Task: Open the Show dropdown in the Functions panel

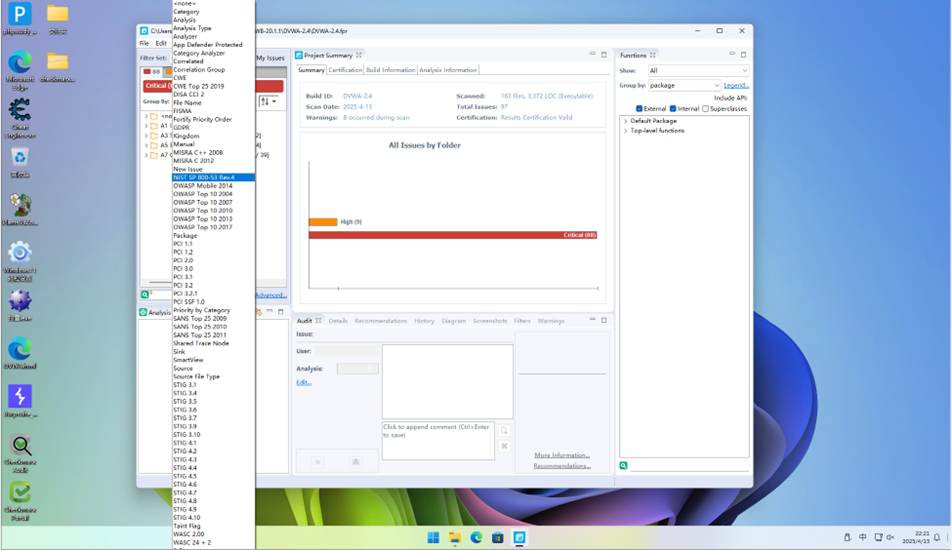Action: (698, 70)
